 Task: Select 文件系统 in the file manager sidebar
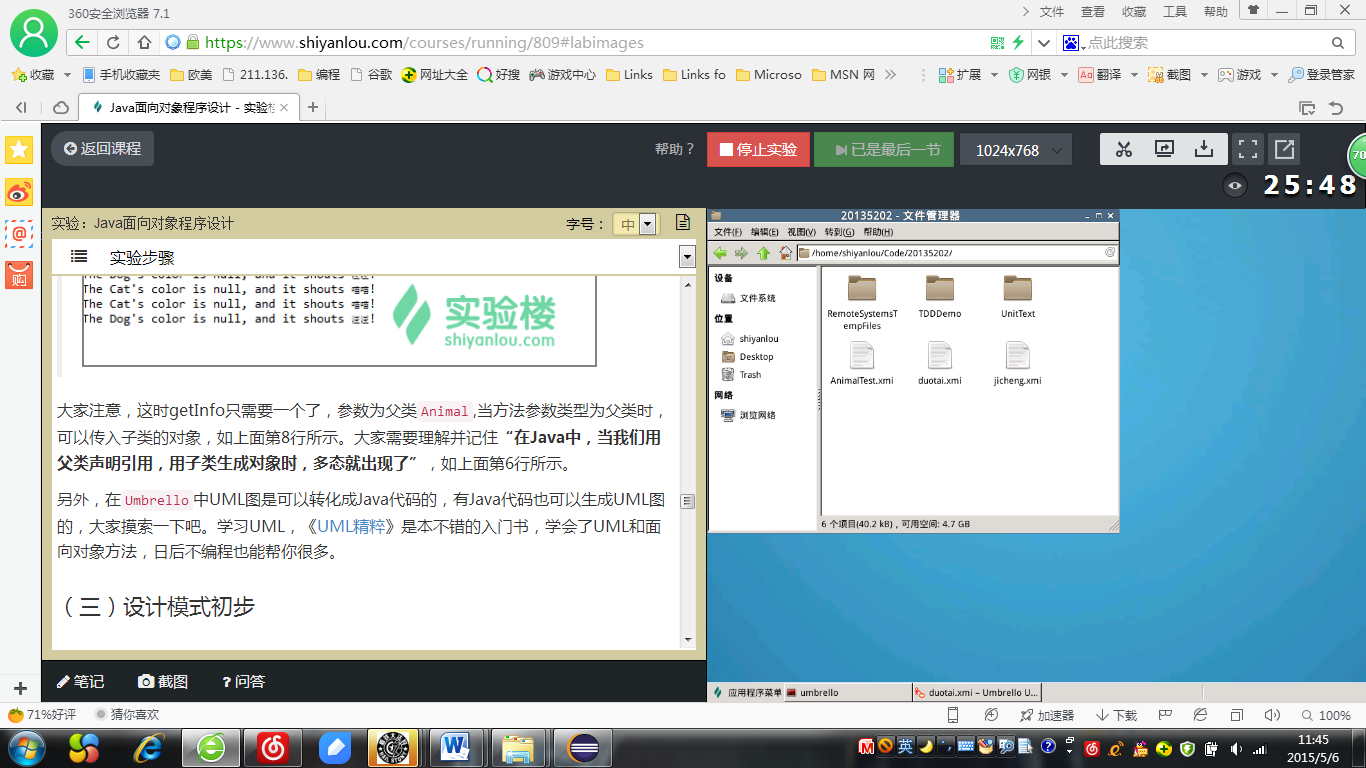point(748,298)
